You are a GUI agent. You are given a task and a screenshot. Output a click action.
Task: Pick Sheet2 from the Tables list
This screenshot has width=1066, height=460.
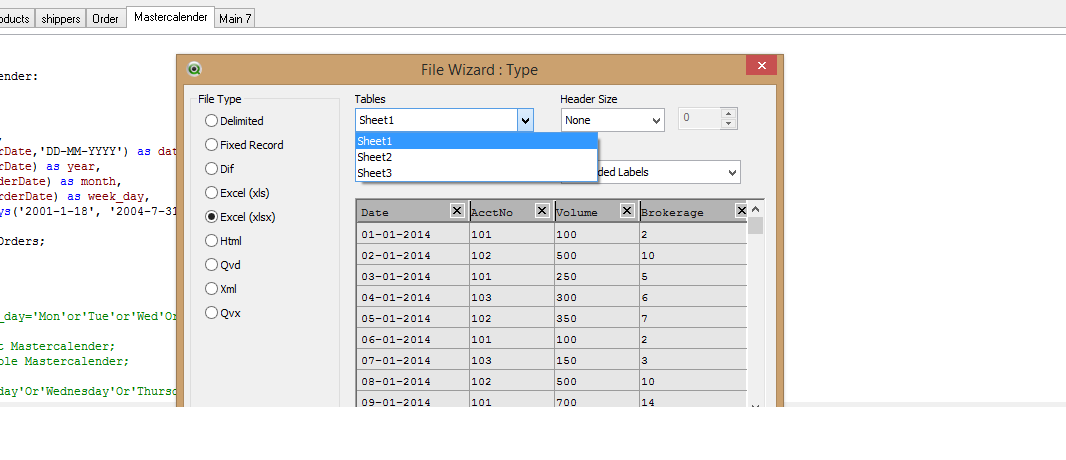pyautogui.click(x=375, y=157)
